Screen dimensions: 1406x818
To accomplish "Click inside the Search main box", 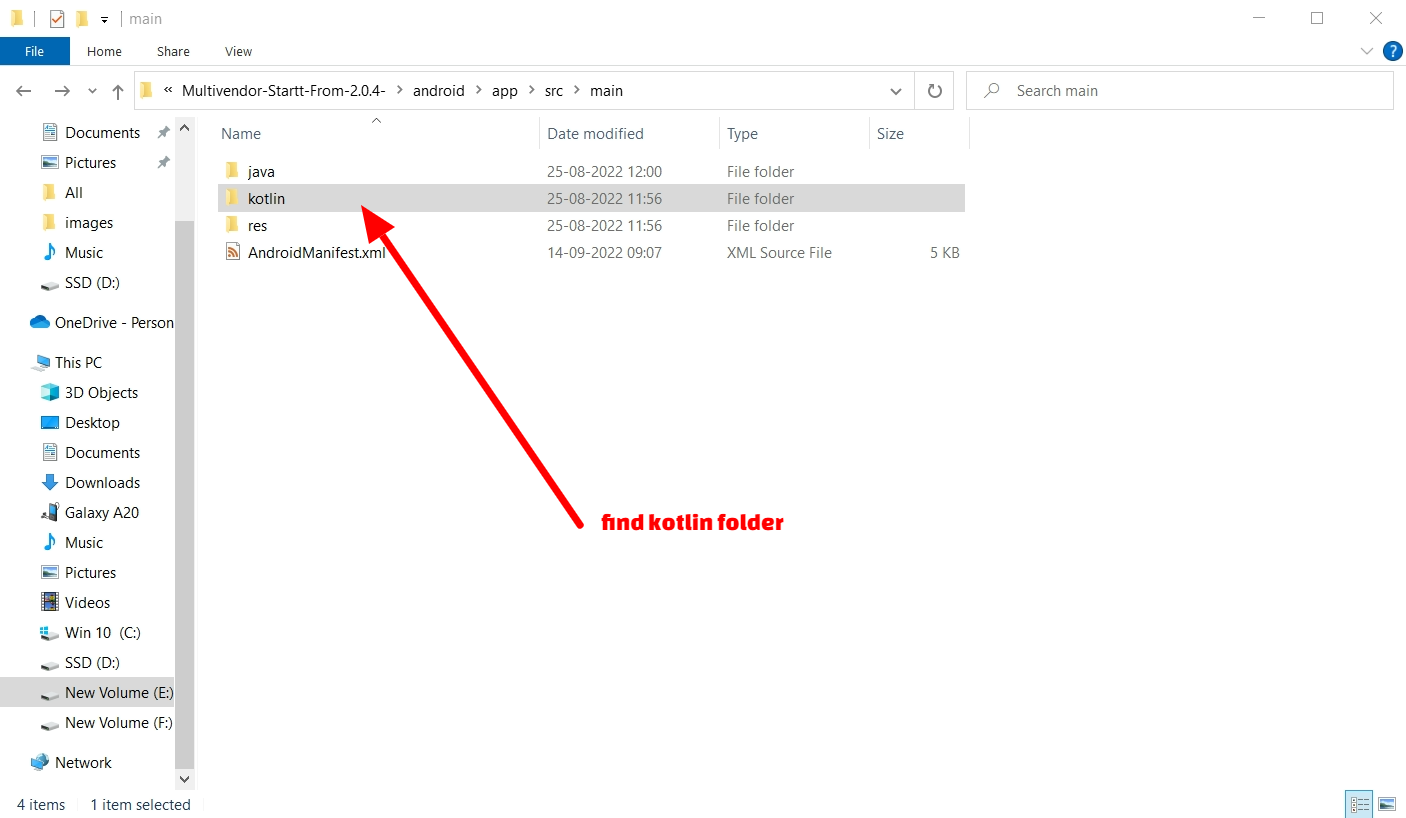I will pos(1190,91).
